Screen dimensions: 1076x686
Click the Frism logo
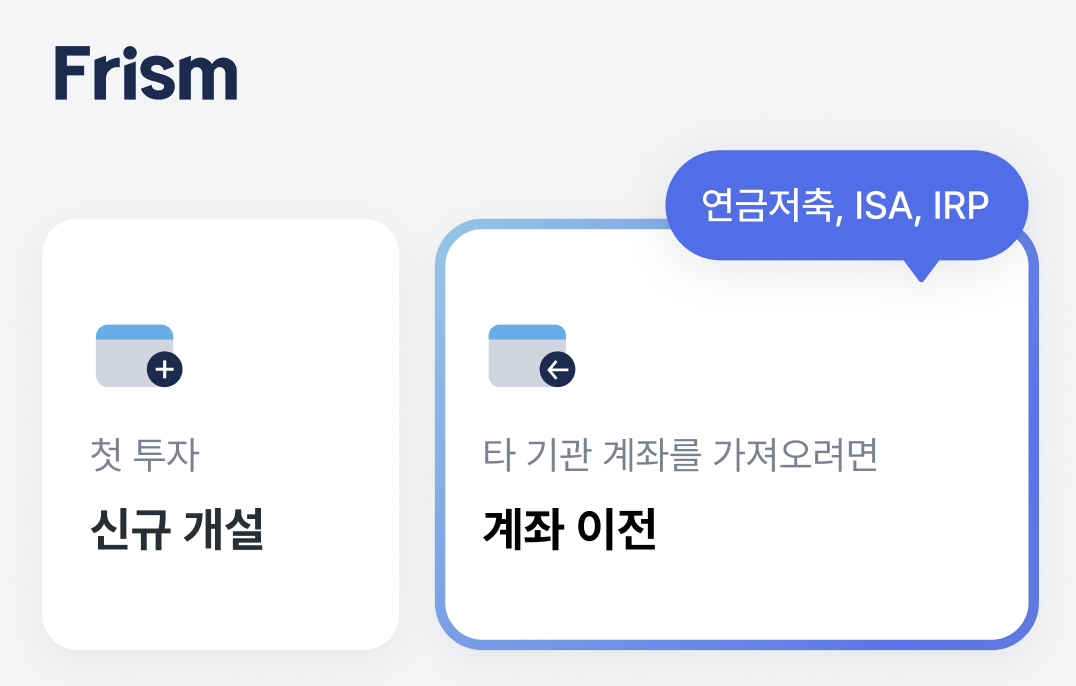click(x=146, y=73)
